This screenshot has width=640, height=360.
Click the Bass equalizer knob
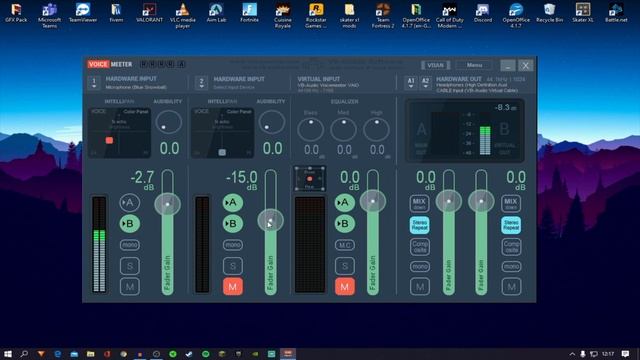pos(311,129)
